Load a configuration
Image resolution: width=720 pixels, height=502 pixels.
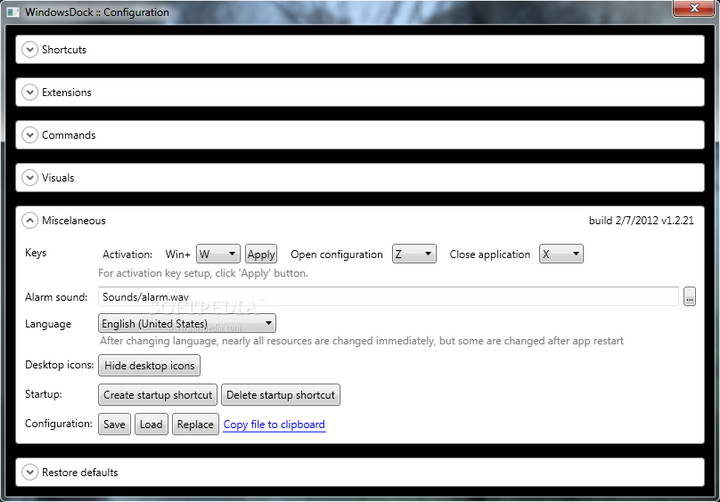[x=151, y=424]
